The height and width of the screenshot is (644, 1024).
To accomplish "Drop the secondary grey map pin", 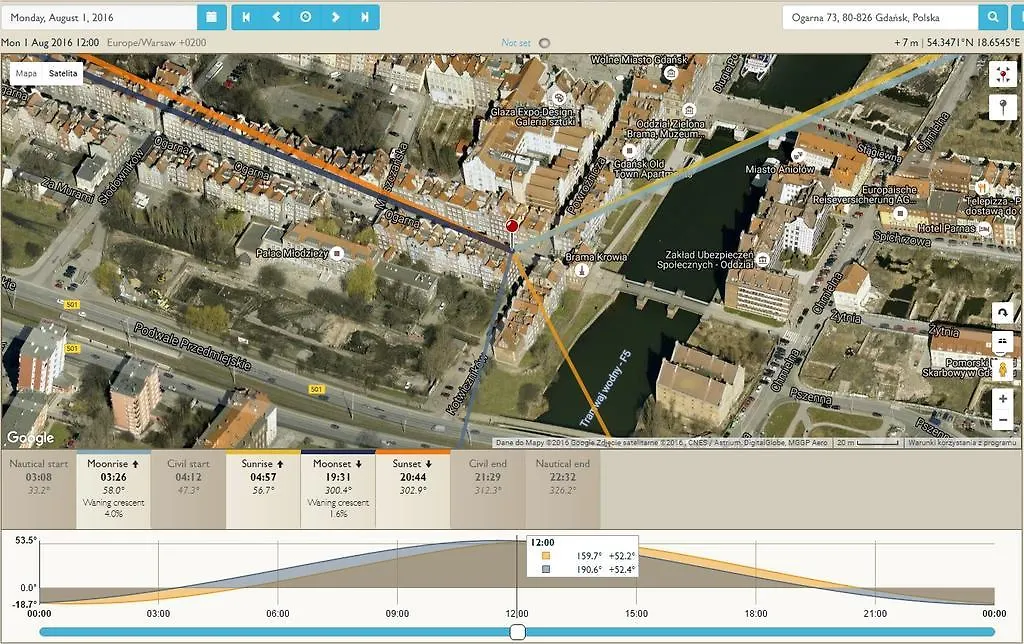I will point(1002,106).
